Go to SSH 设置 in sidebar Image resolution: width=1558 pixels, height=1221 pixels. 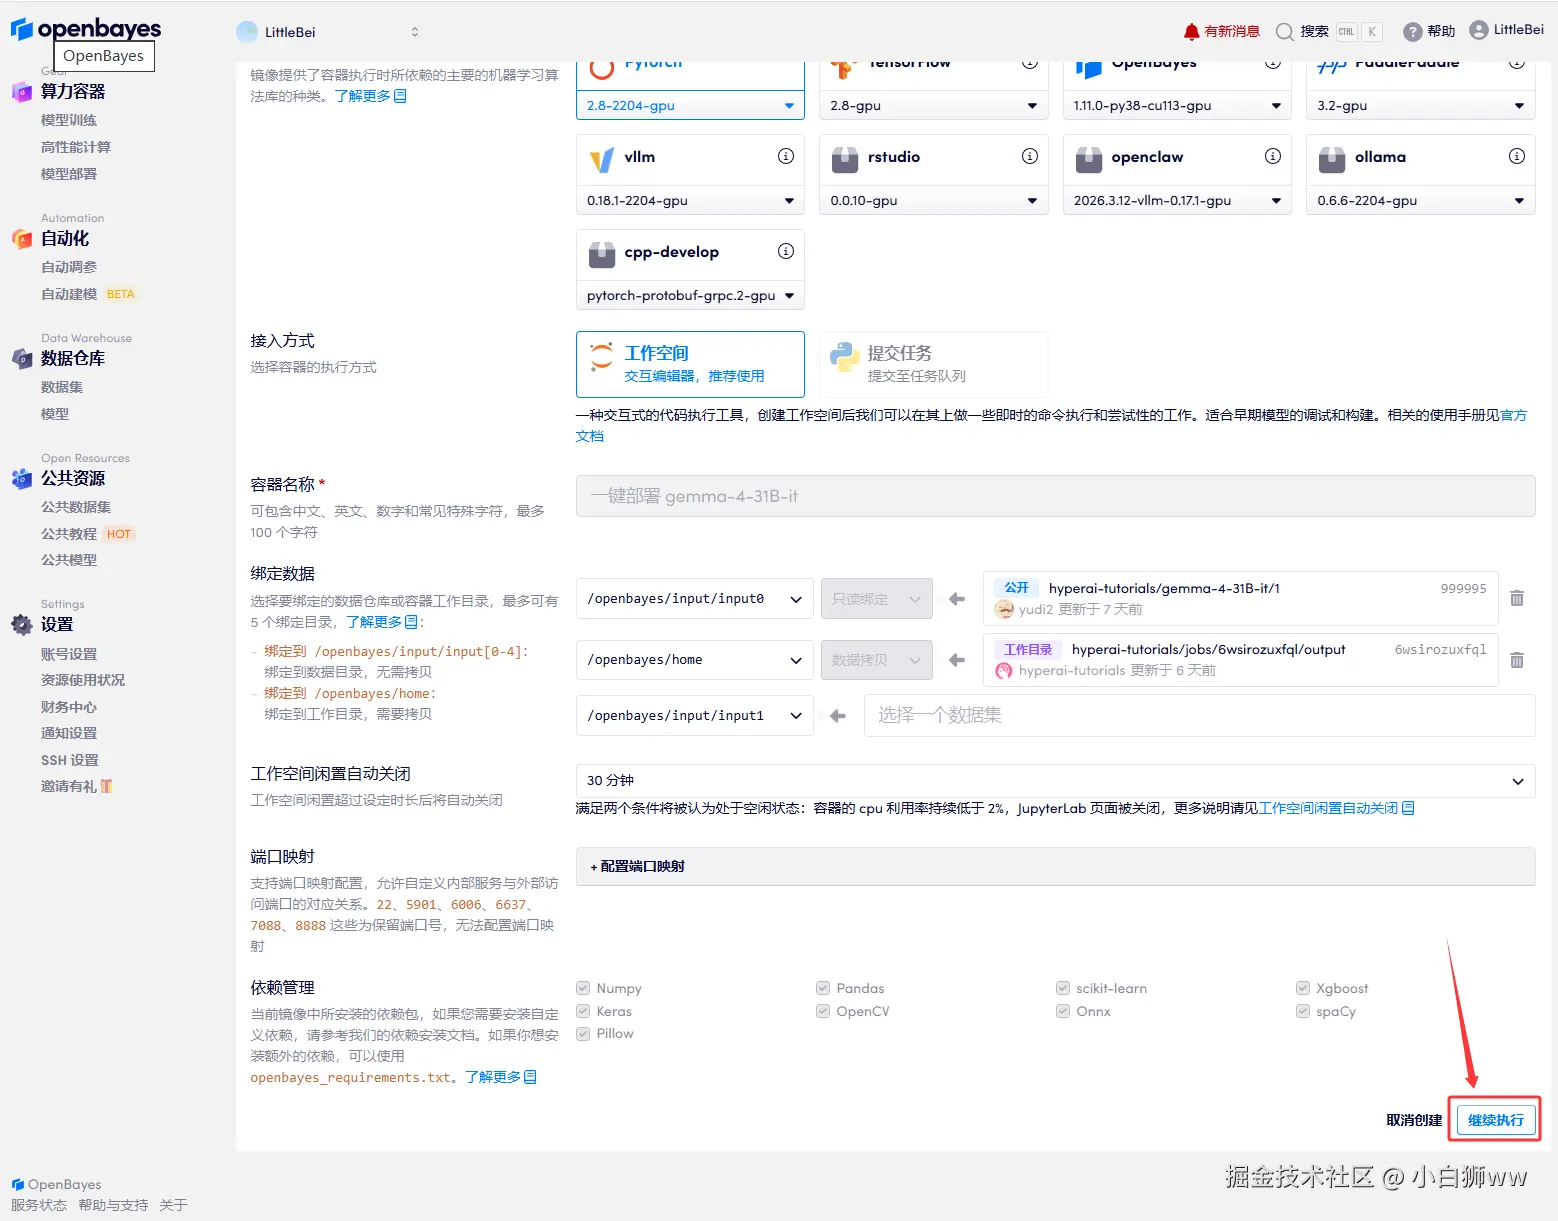pos(70,760)
